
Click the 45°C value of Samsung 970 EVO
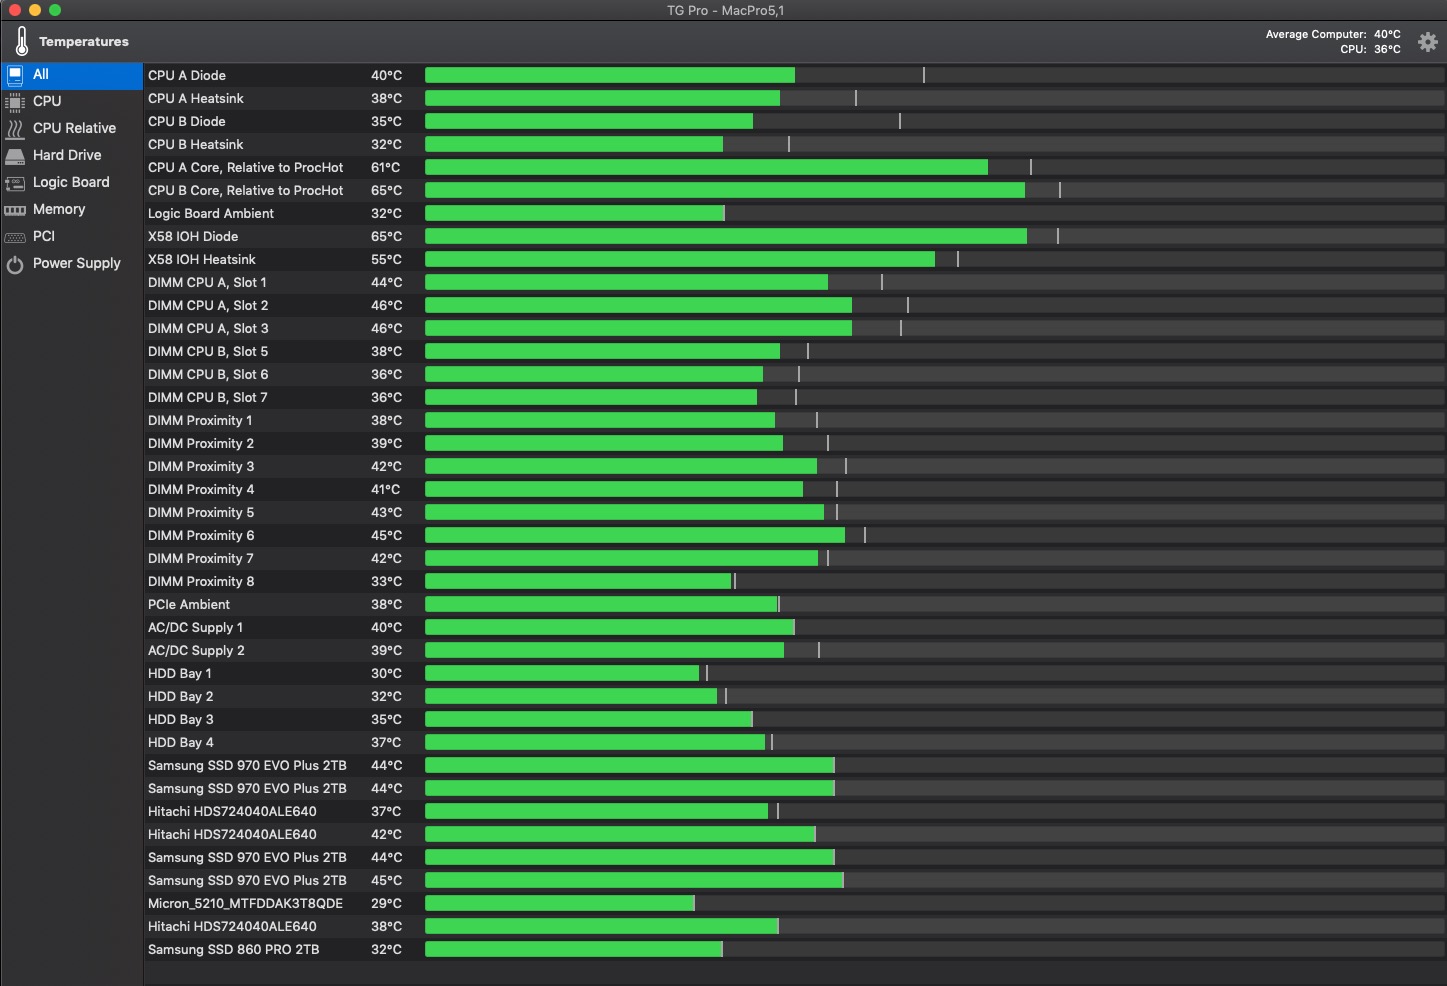(386, 880)
